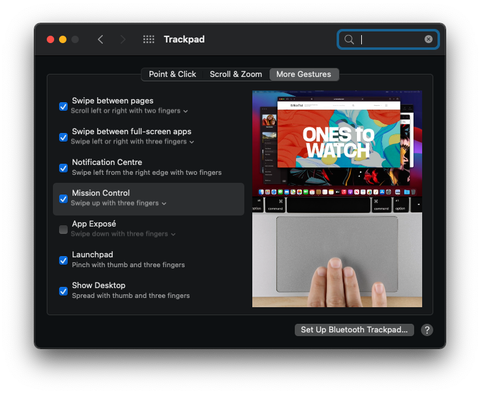Click inside the search input field
The width and height of the screenshot is (480, 394).
click(x=388, y=39)
